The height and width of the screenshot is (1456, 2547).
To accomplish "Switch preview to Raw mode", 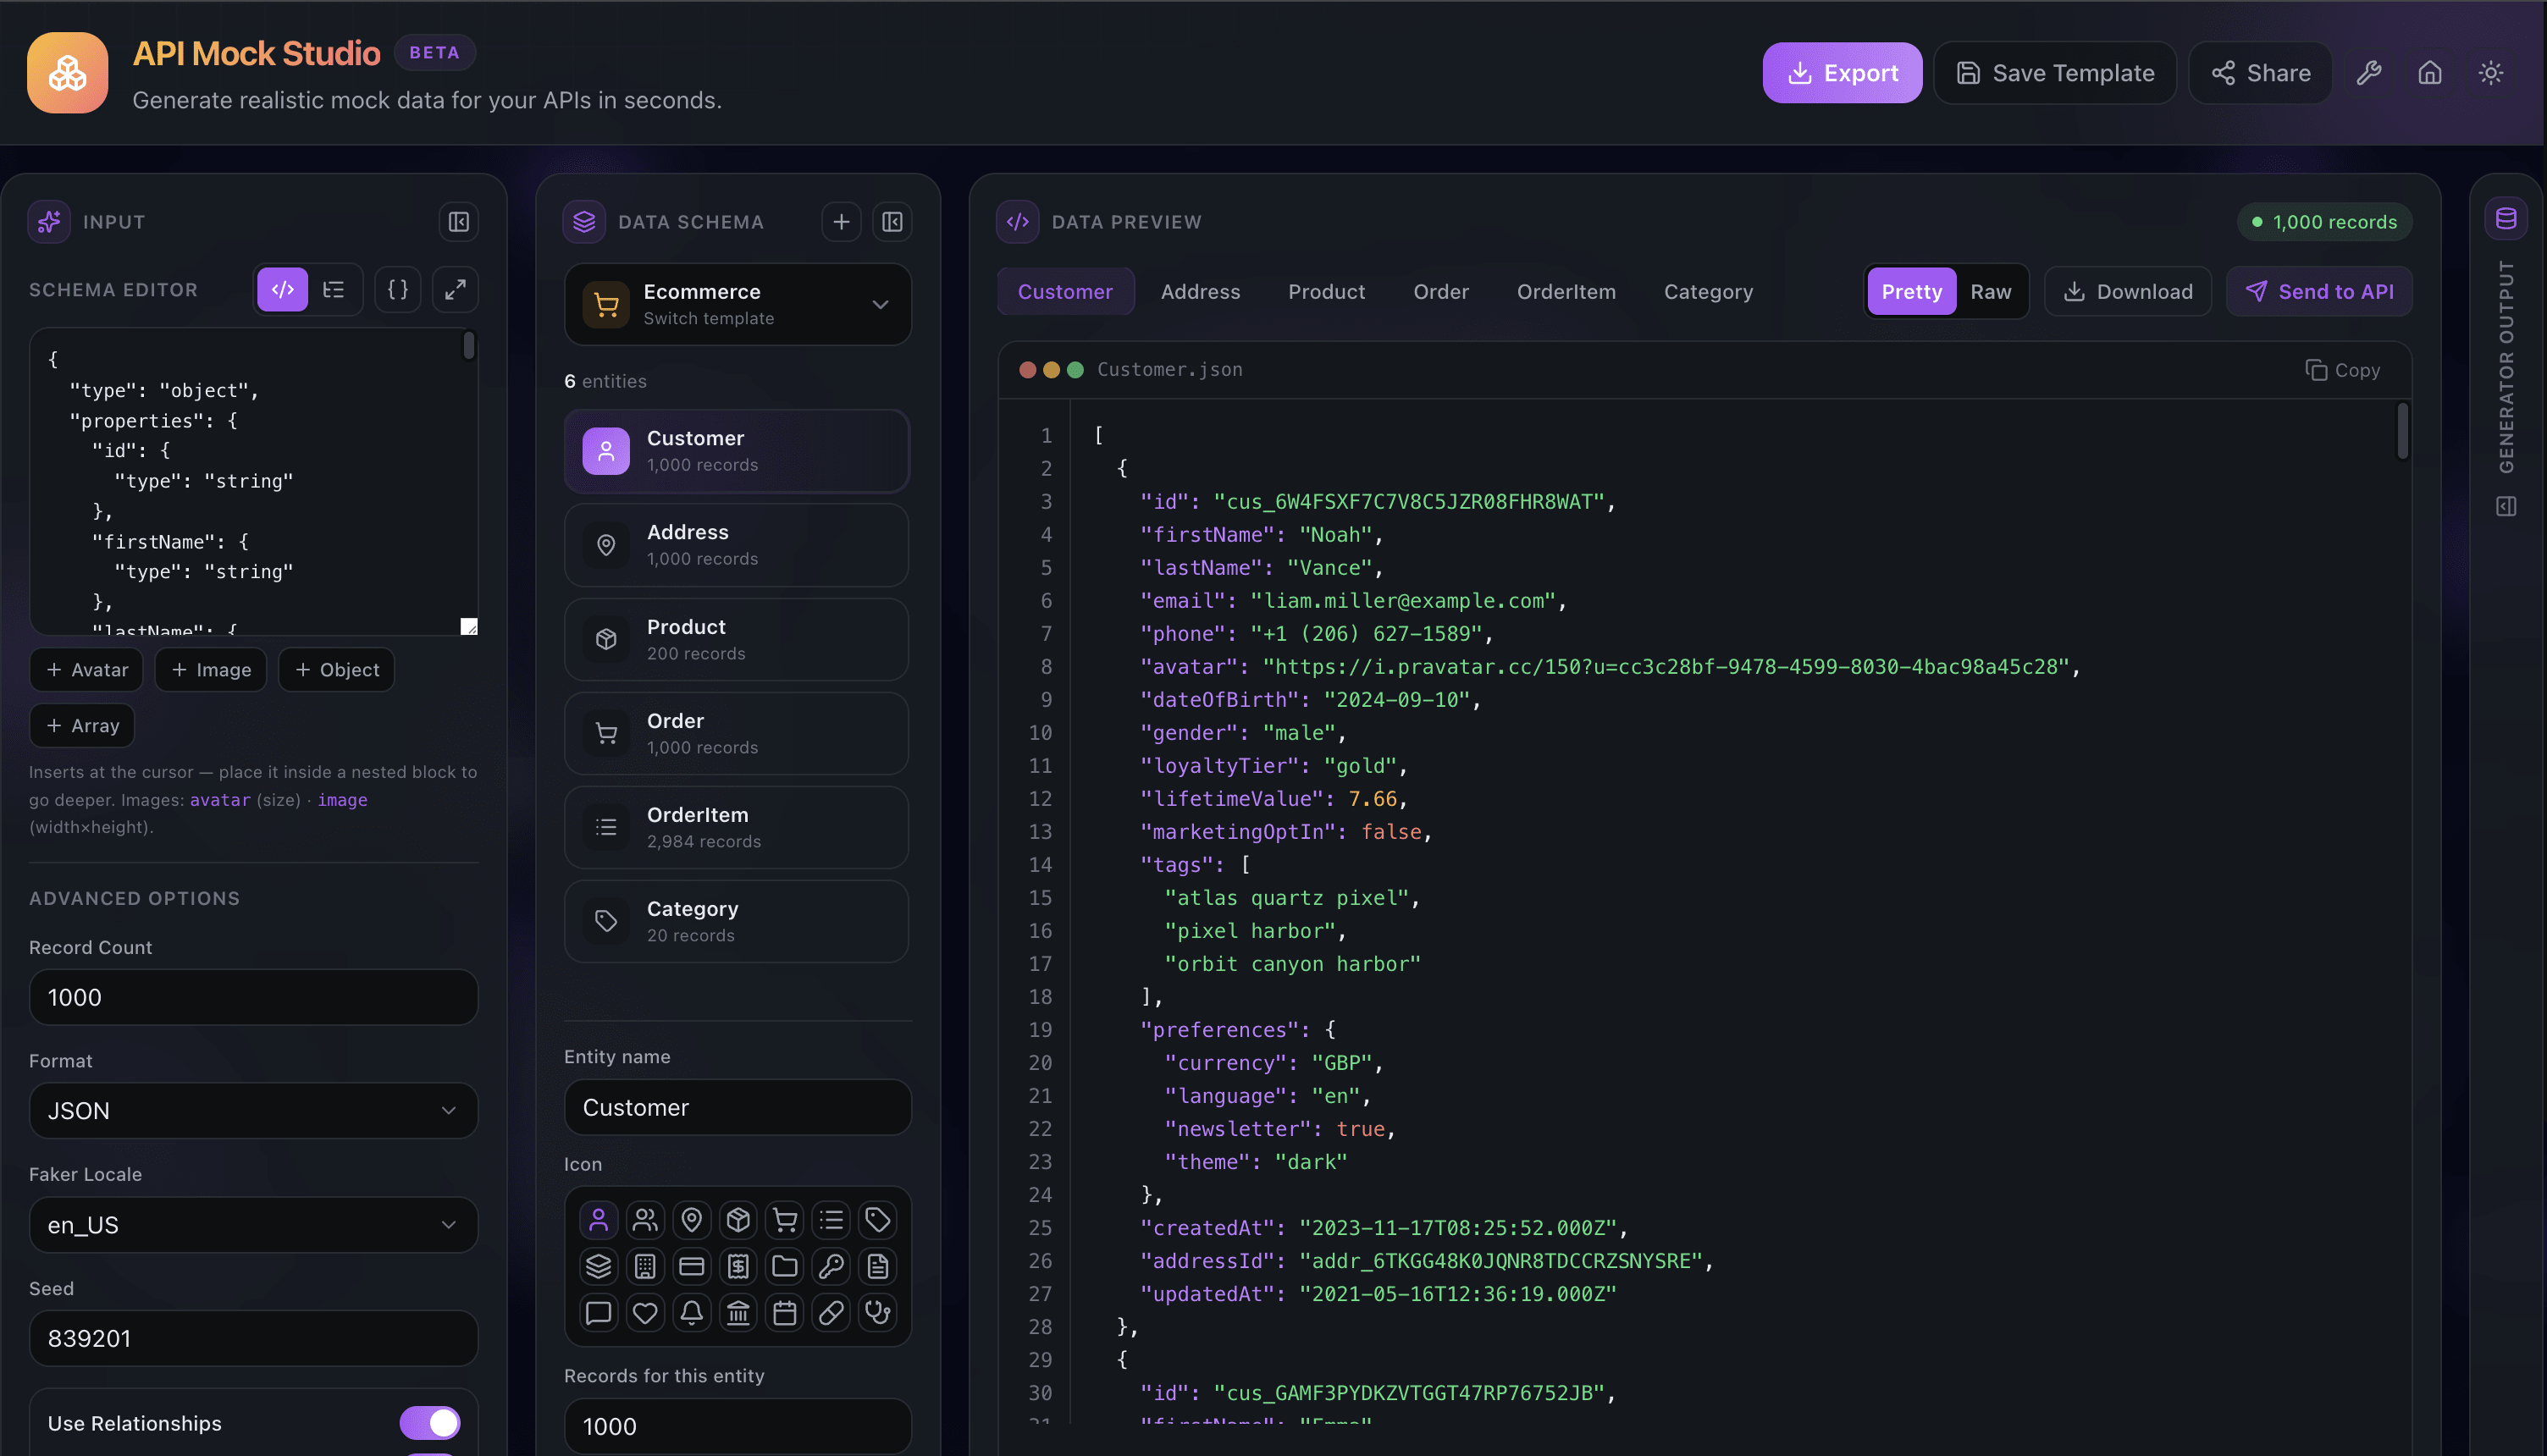I will click(x=1990, y=292).
